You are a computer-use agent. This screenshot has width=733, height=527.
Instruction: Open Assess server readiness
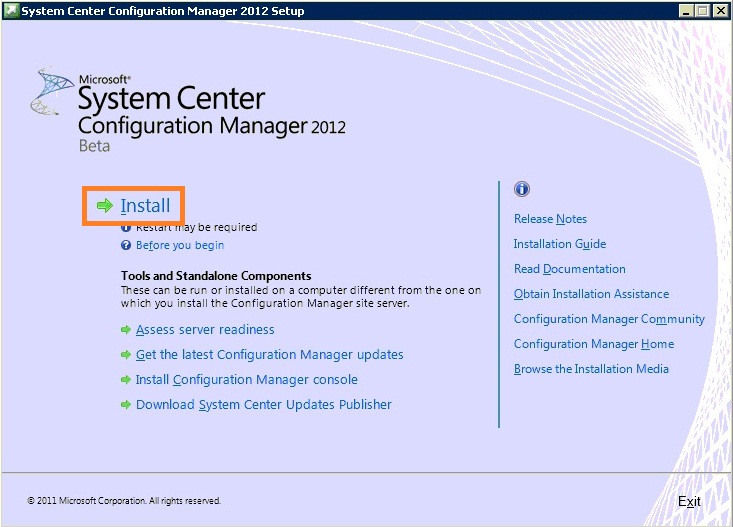[x=205, y=330]
